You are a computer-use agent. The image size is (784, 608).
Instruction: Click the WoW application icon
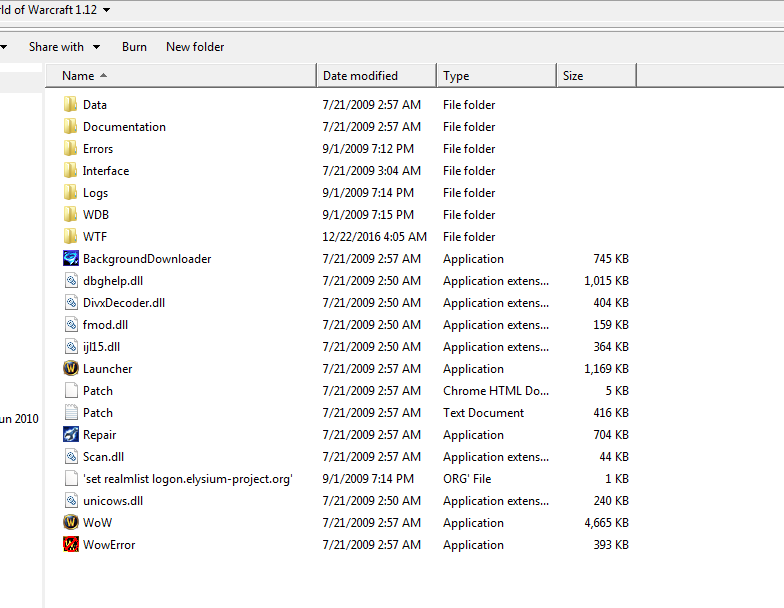pos(70,522)
